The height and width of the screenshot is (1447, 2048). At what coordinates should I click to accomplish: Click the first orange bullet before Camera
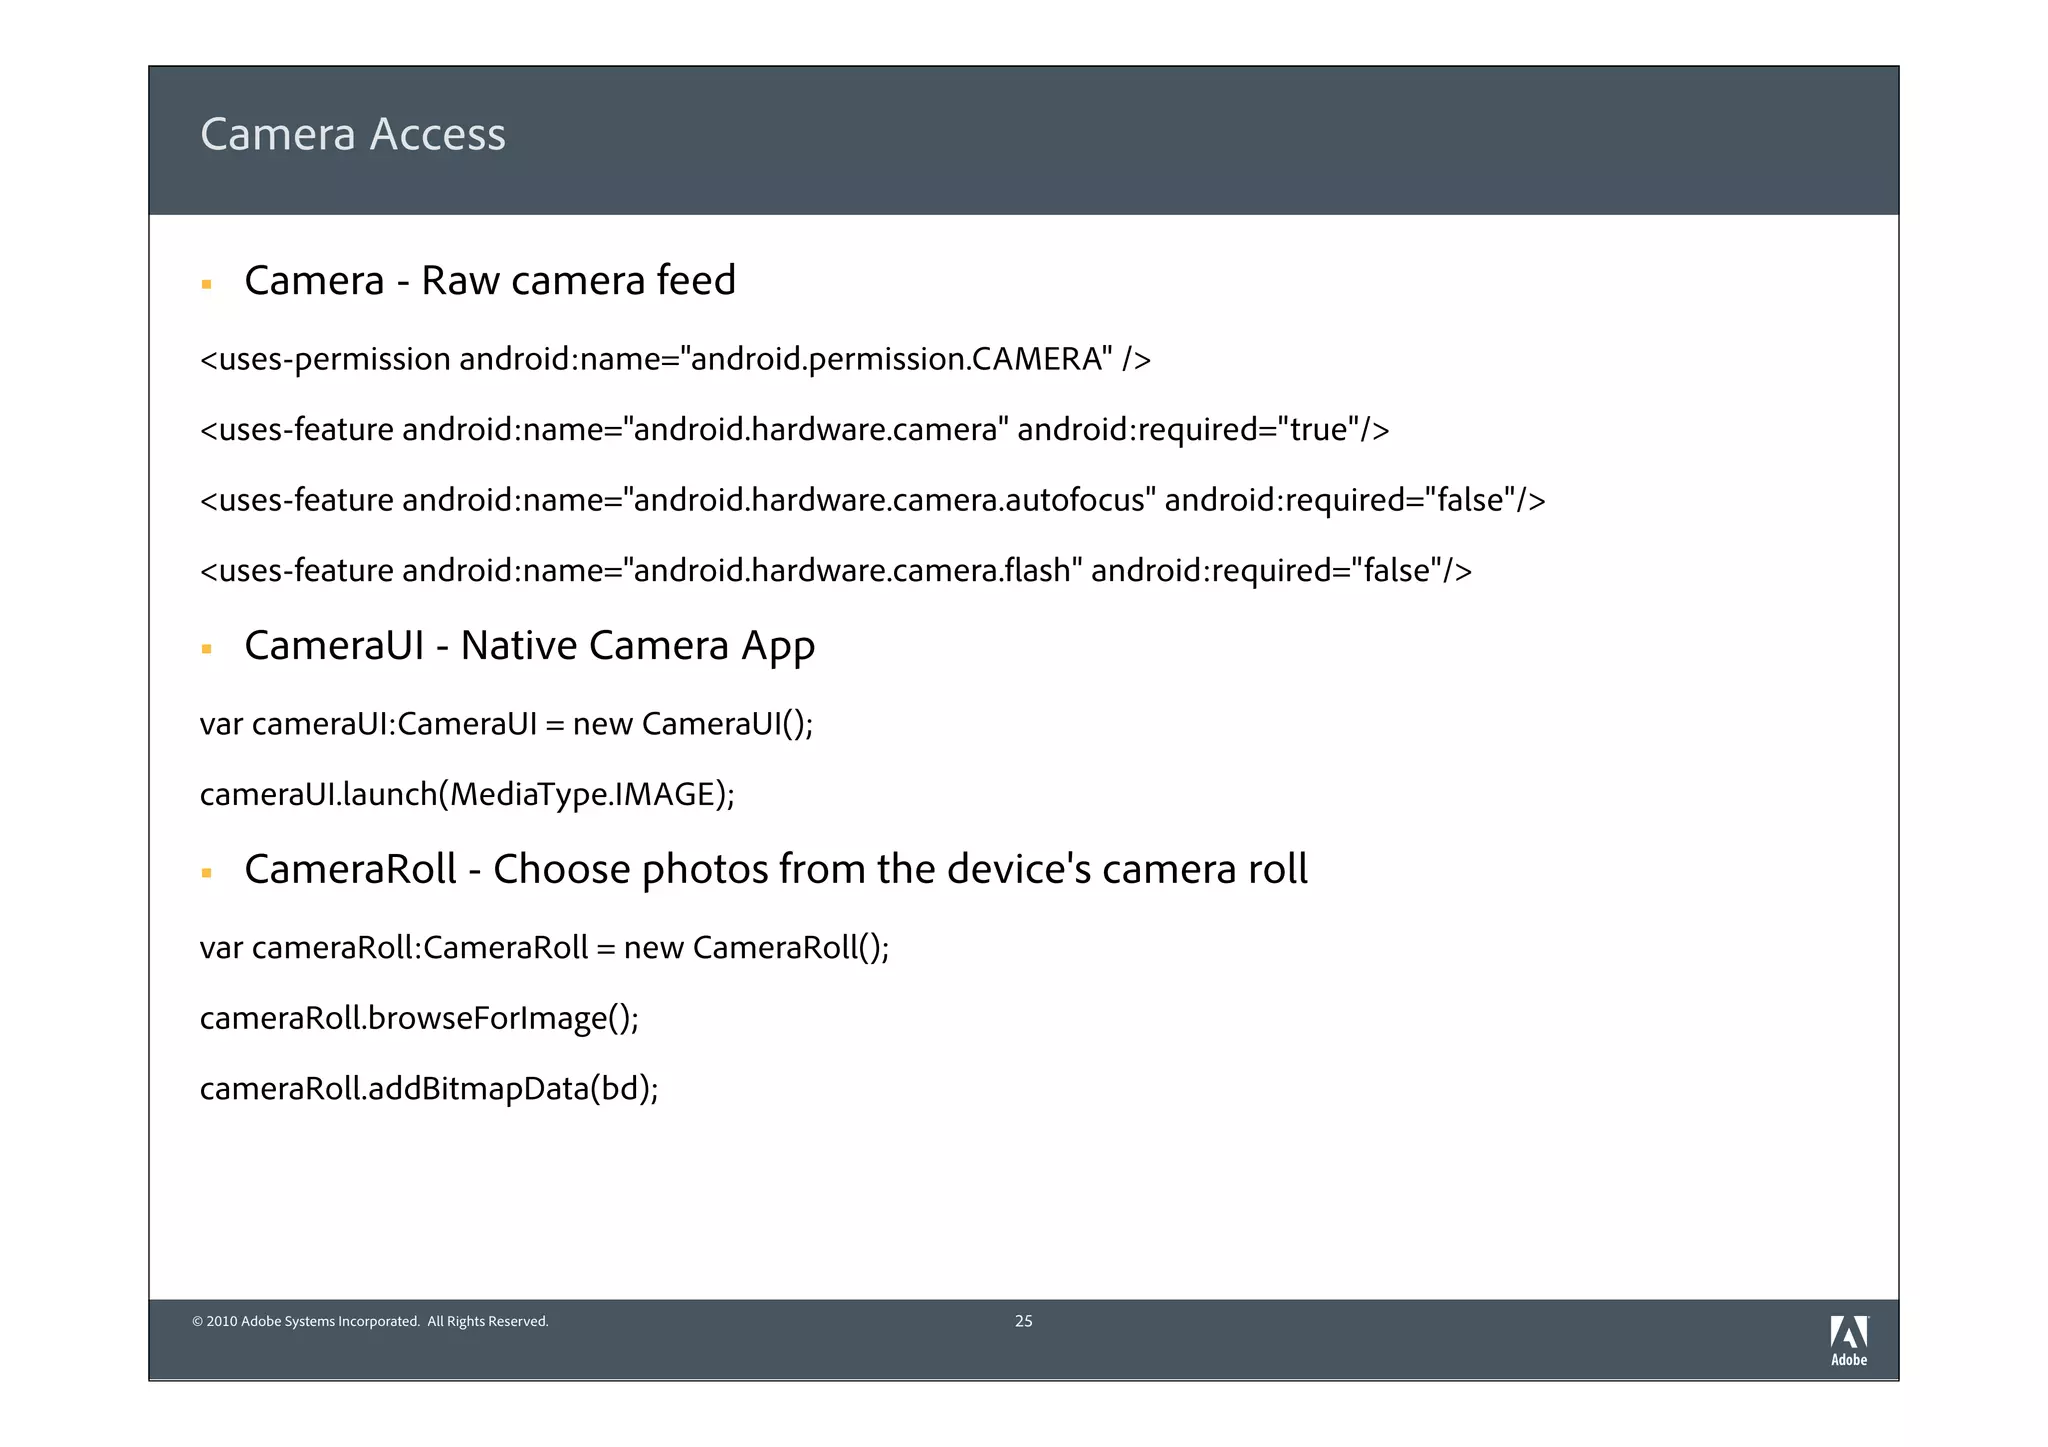pyautogui.click(x=207, y=285)
